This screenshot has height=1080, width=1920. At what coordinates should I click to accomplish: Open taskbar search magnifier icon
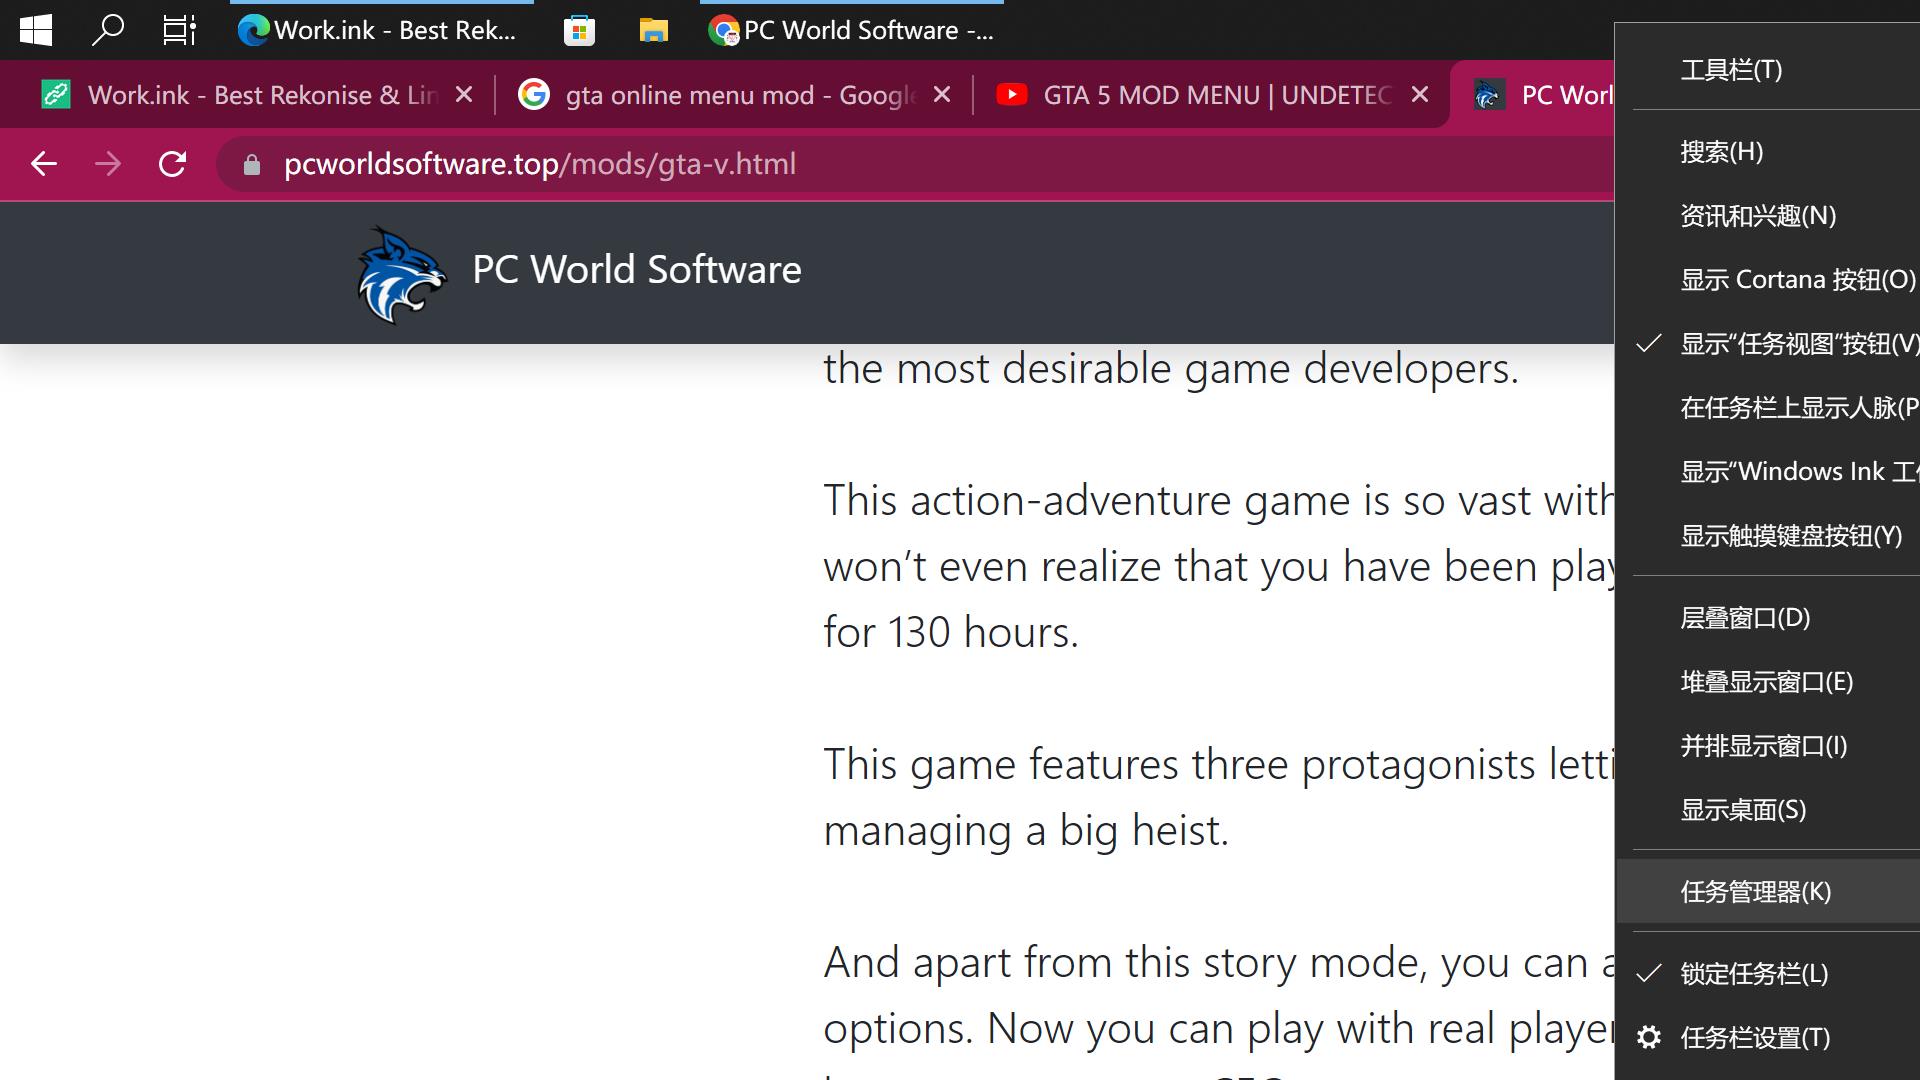(x=107, y=30)
